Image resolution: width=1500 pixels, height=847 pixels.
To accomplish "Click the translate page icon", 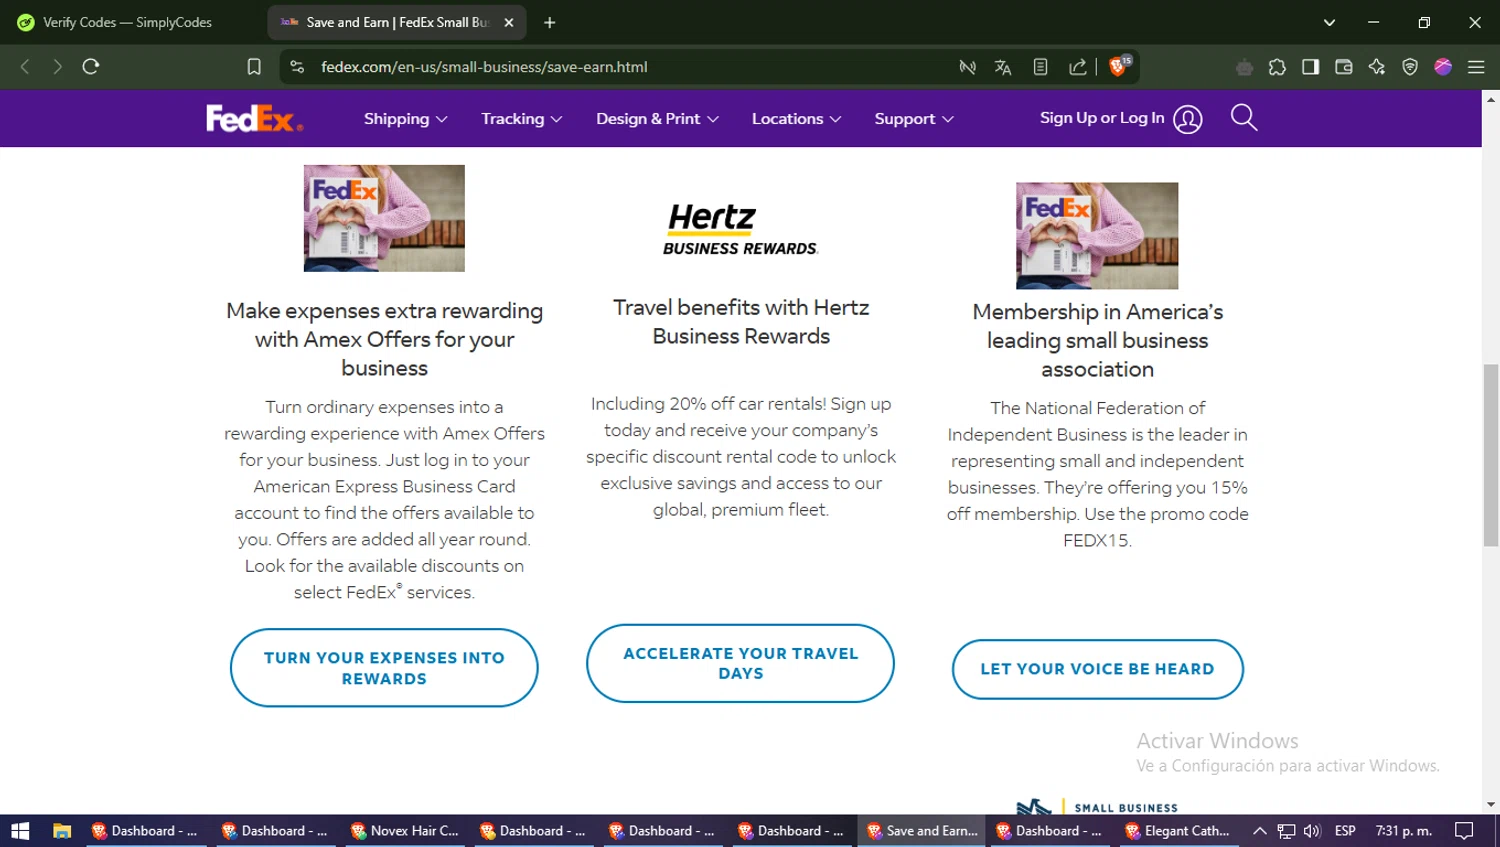I will [x=1003, y=67].
